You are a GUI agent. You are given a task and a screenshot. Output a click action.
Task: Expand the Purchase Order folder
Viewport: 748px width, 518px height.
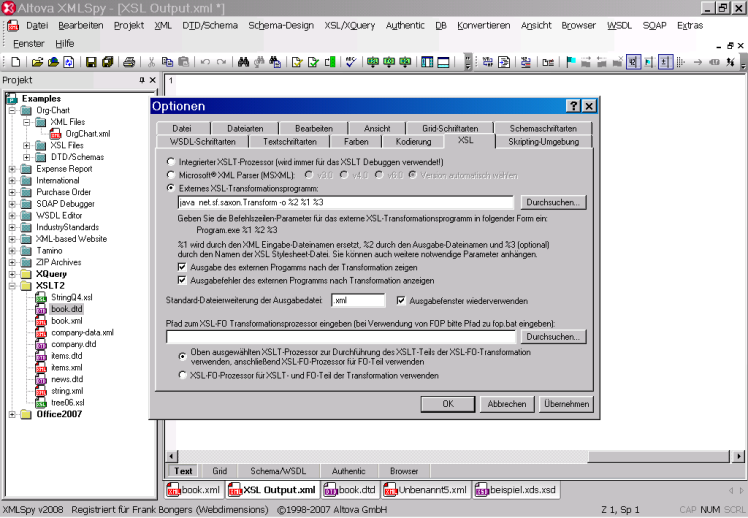12,192
